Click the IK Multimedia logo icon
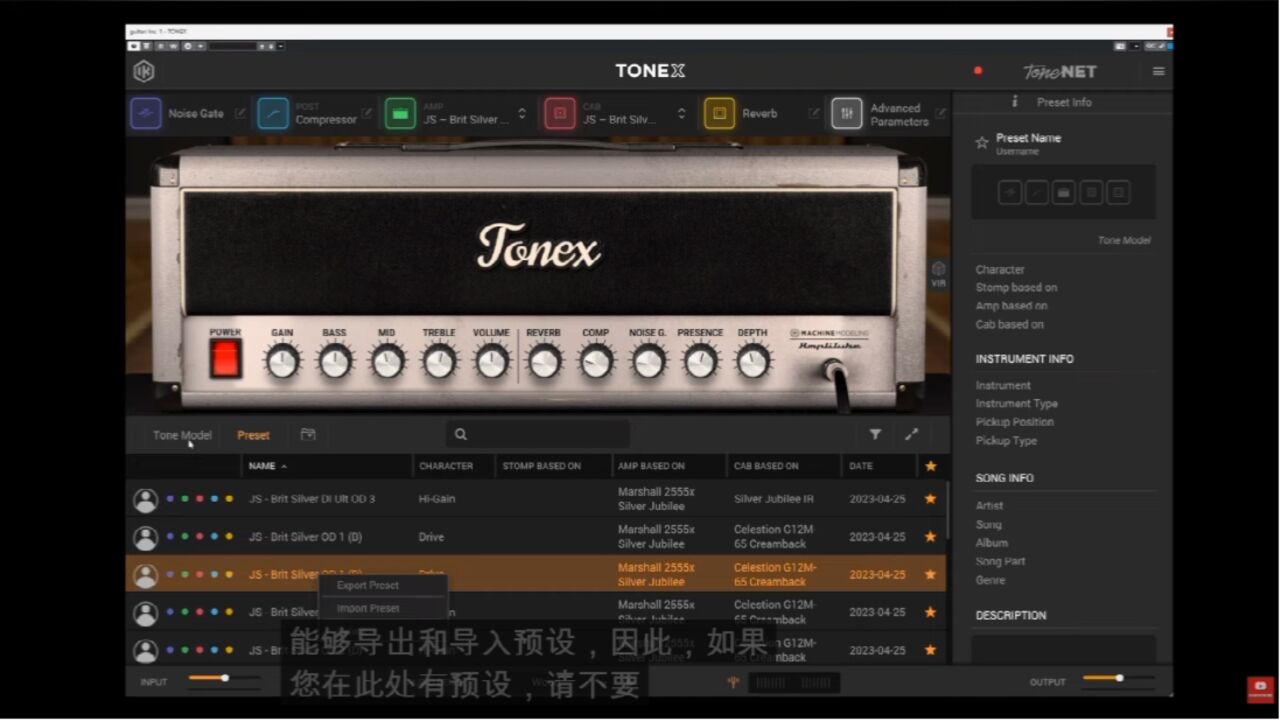This screenshot has width=1280, height=720. pyautogui.click(x=144, y=71)
